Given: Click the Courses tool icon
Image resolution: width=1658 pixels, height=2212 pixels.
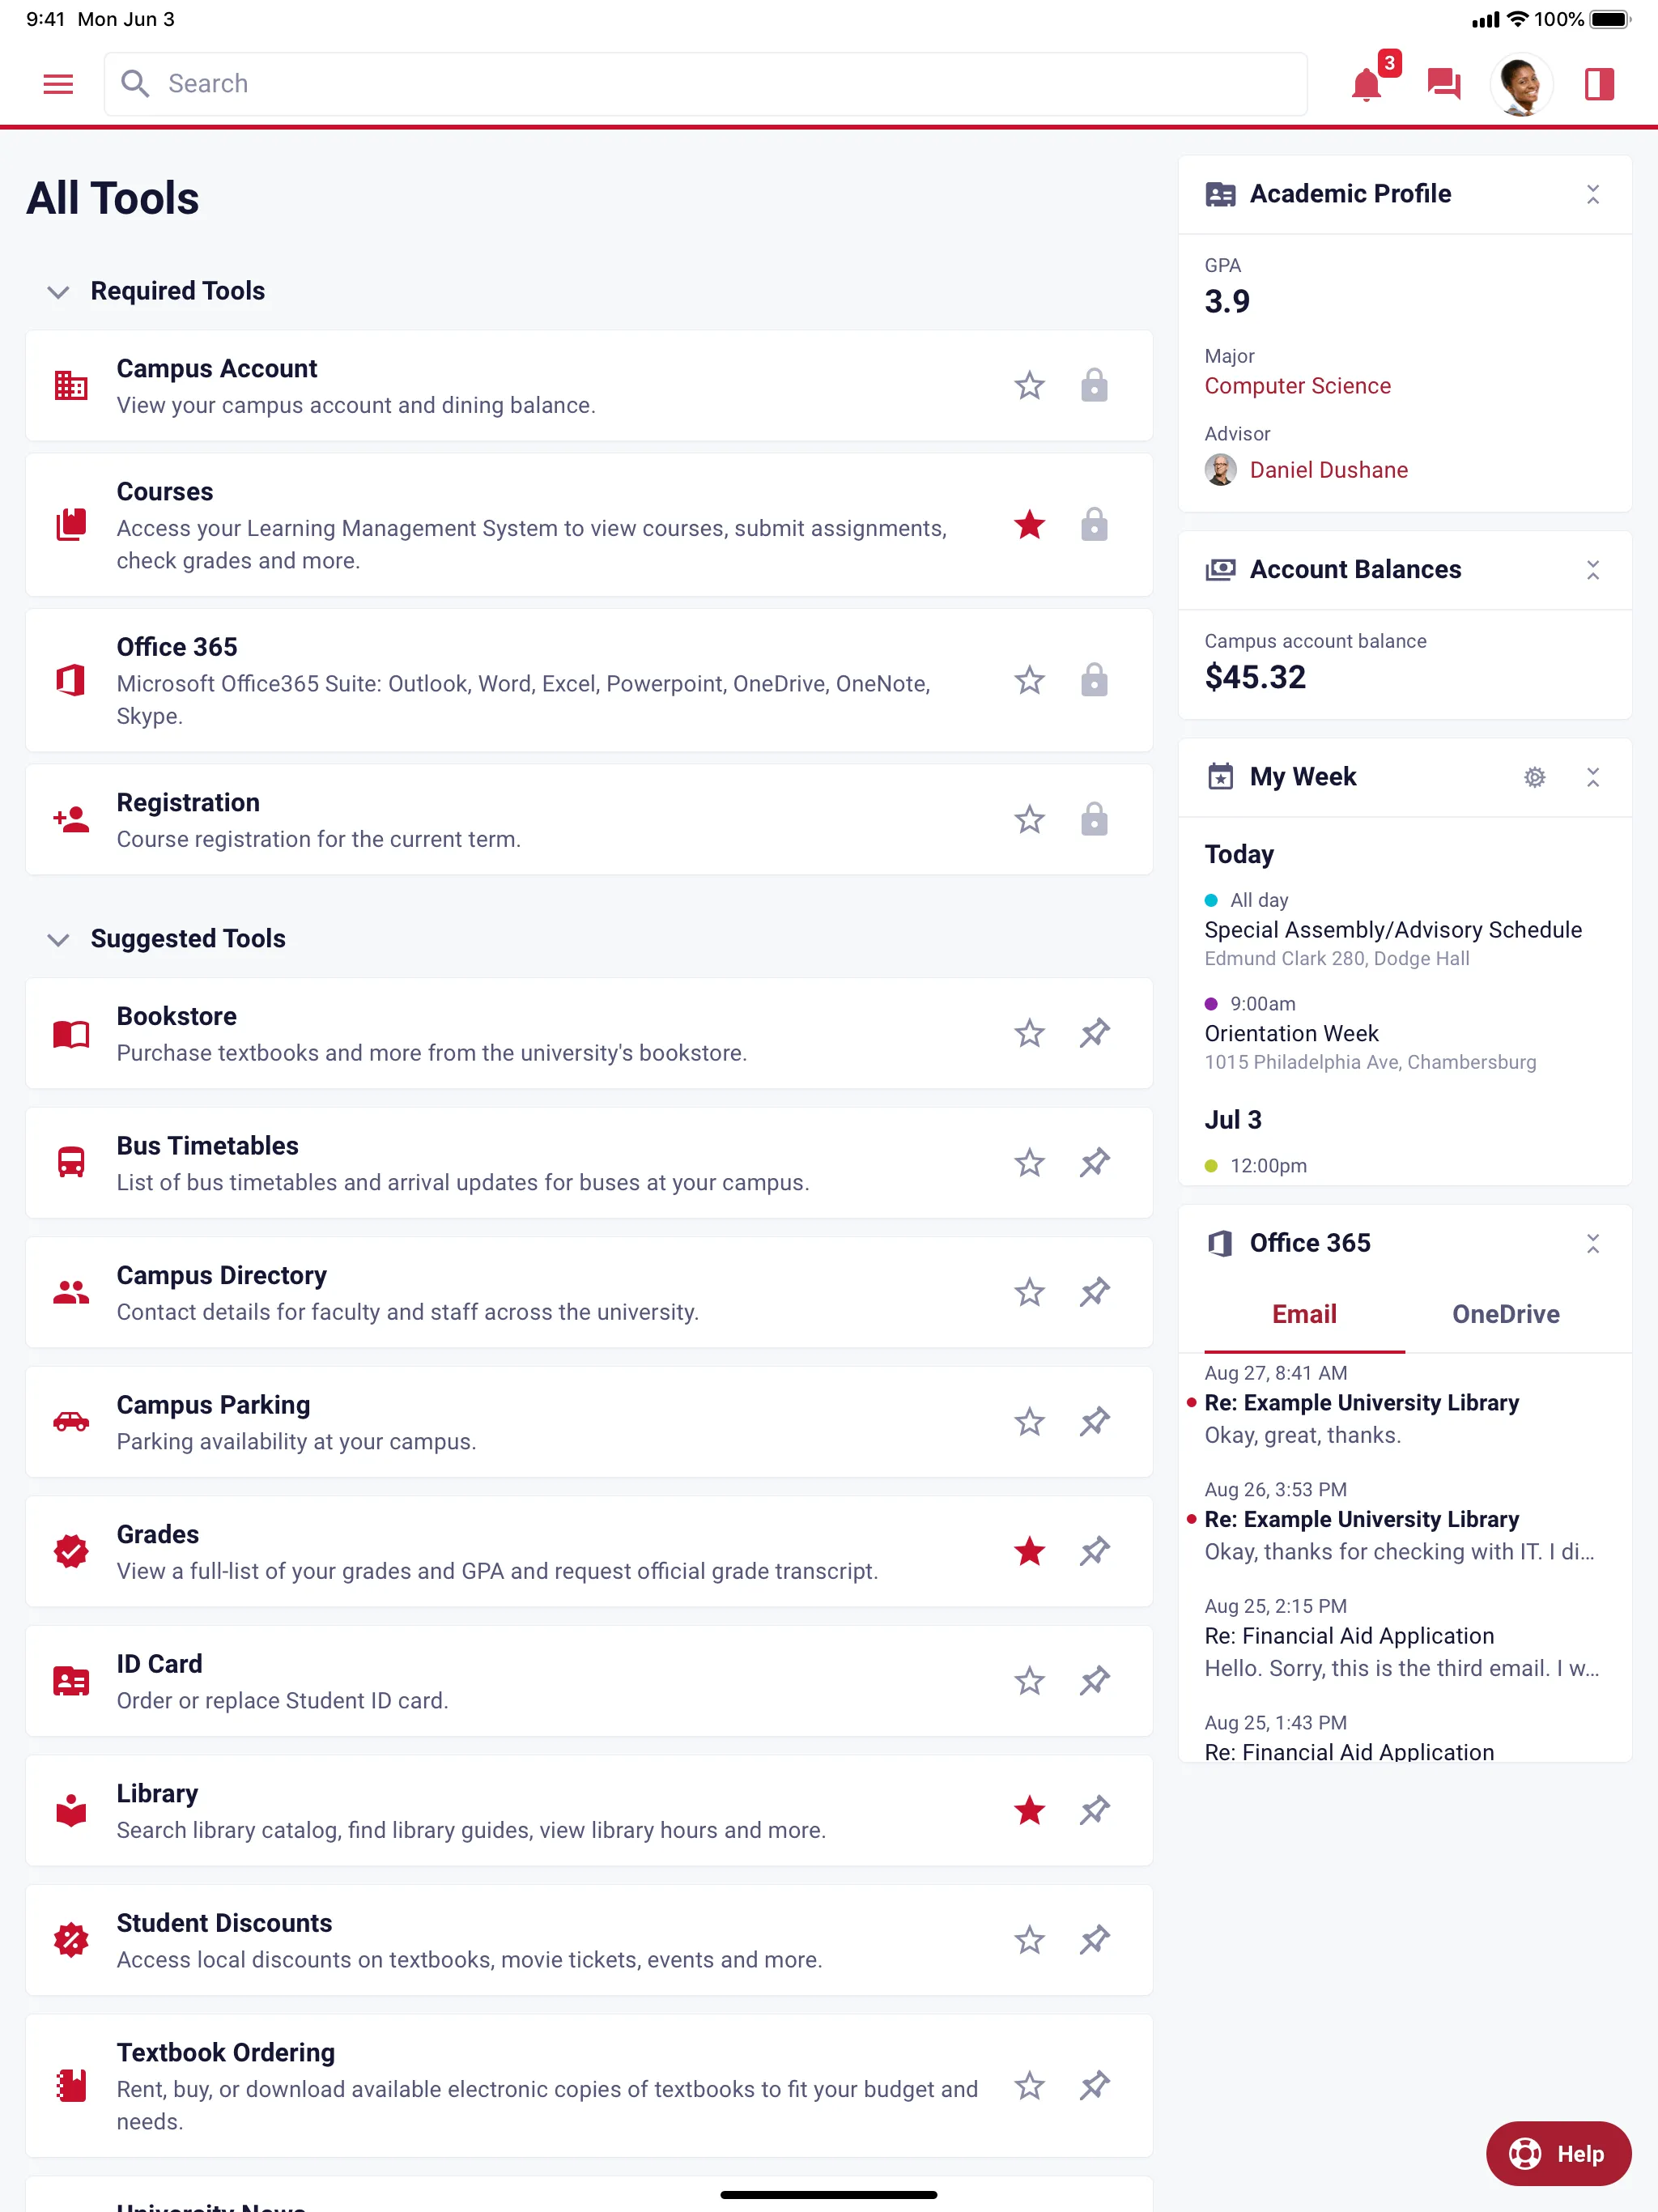Looking at the screenshot, I should 71,525.
